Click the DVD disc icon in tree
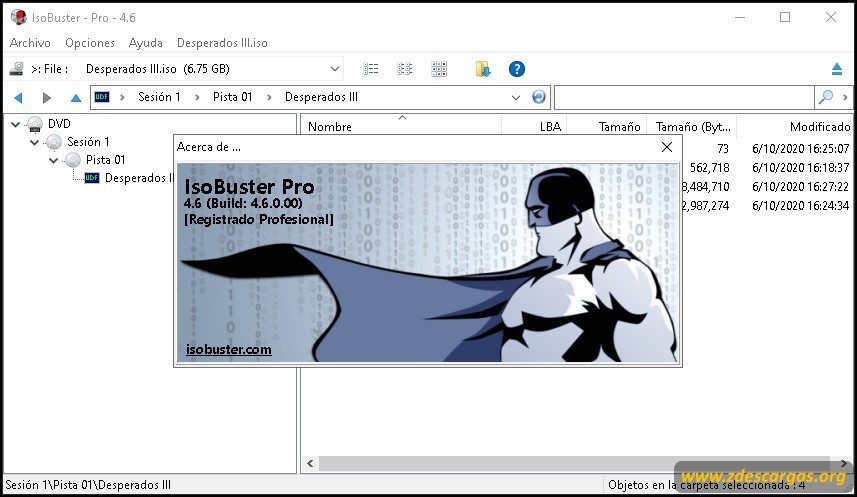 coord(34,125)
